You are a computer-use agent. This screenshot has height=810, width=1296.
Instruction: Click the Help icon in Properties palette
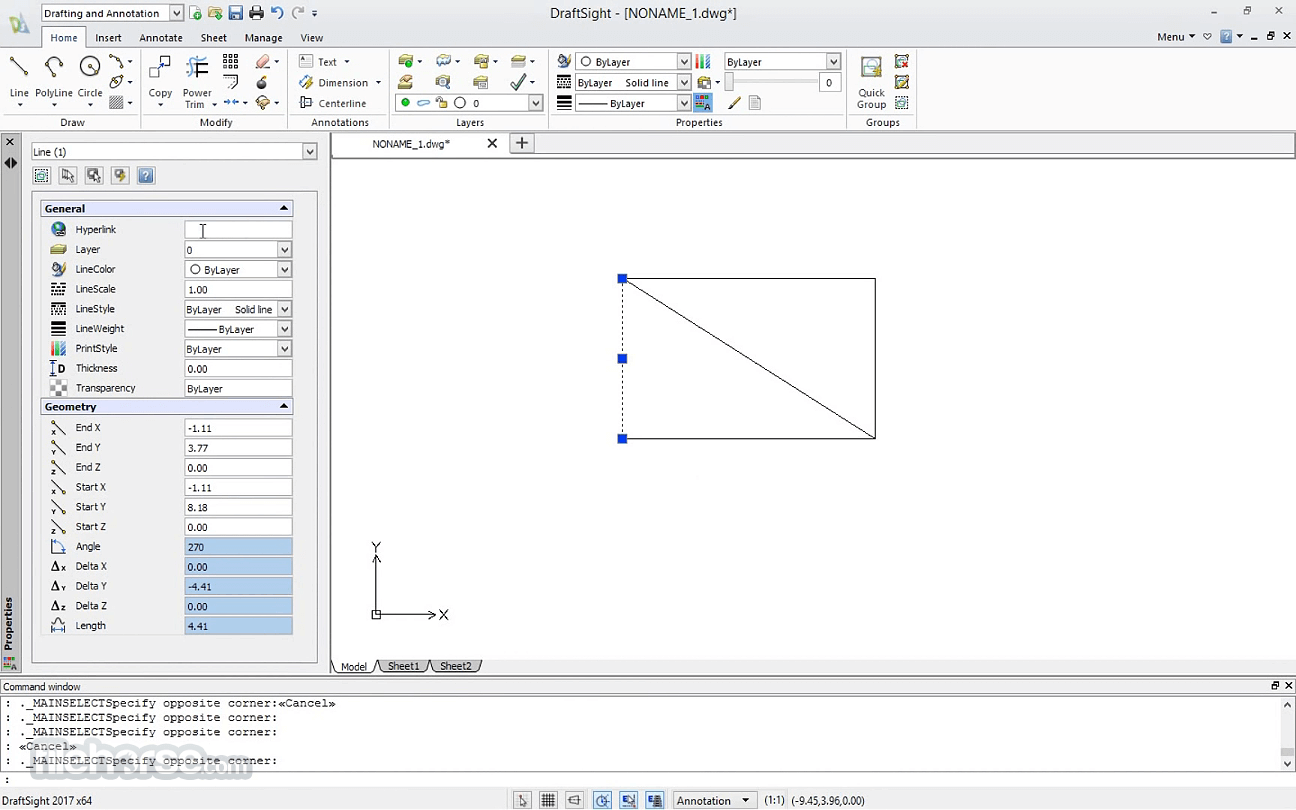tap(146, 176)
